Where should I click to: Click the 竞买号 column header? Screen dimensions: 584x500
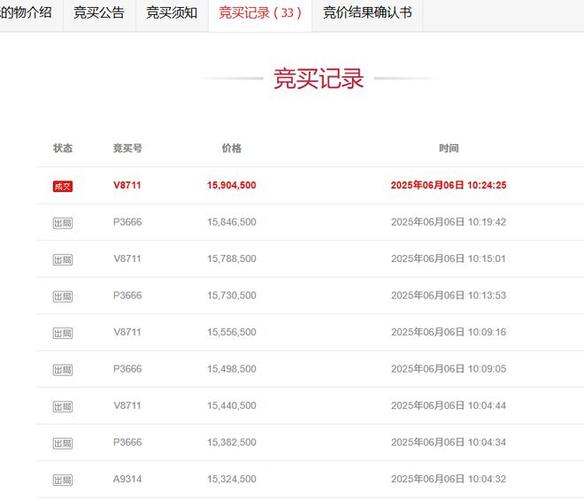(127, 148)
